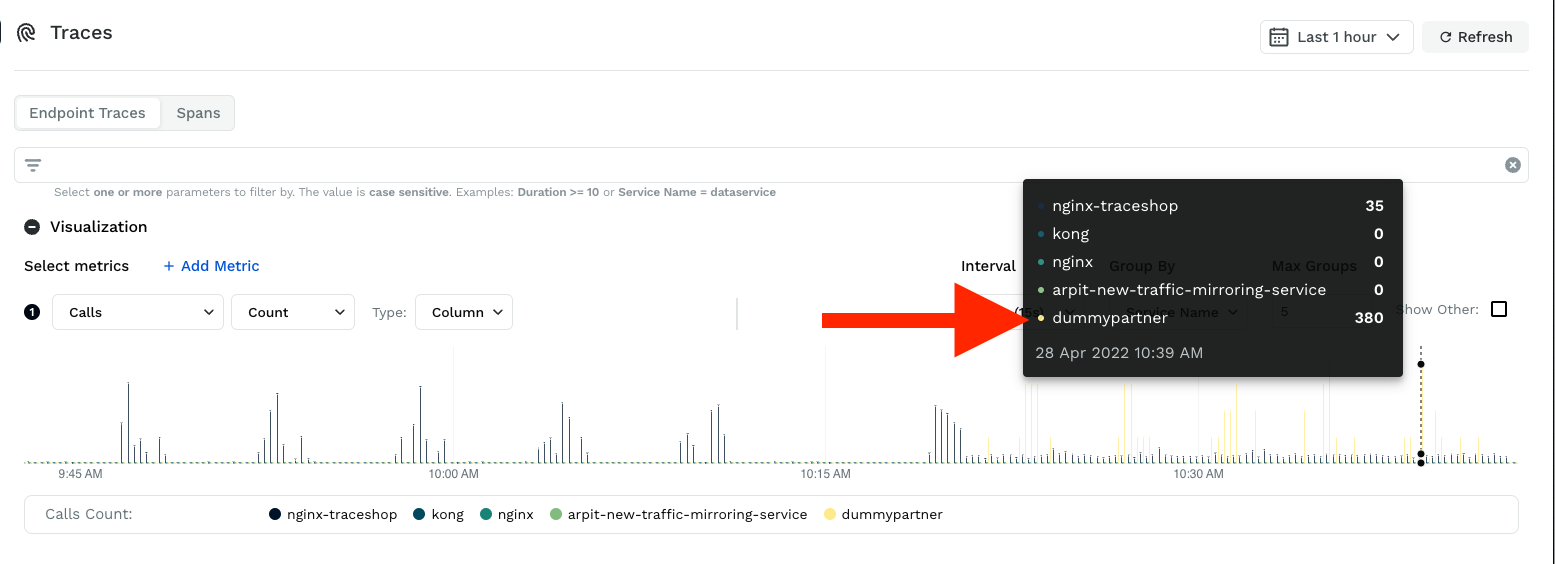Click the Calls Count legend label
Image resolution: width=1555 pixels, height=564 pixels.
(x=89, y=515)
